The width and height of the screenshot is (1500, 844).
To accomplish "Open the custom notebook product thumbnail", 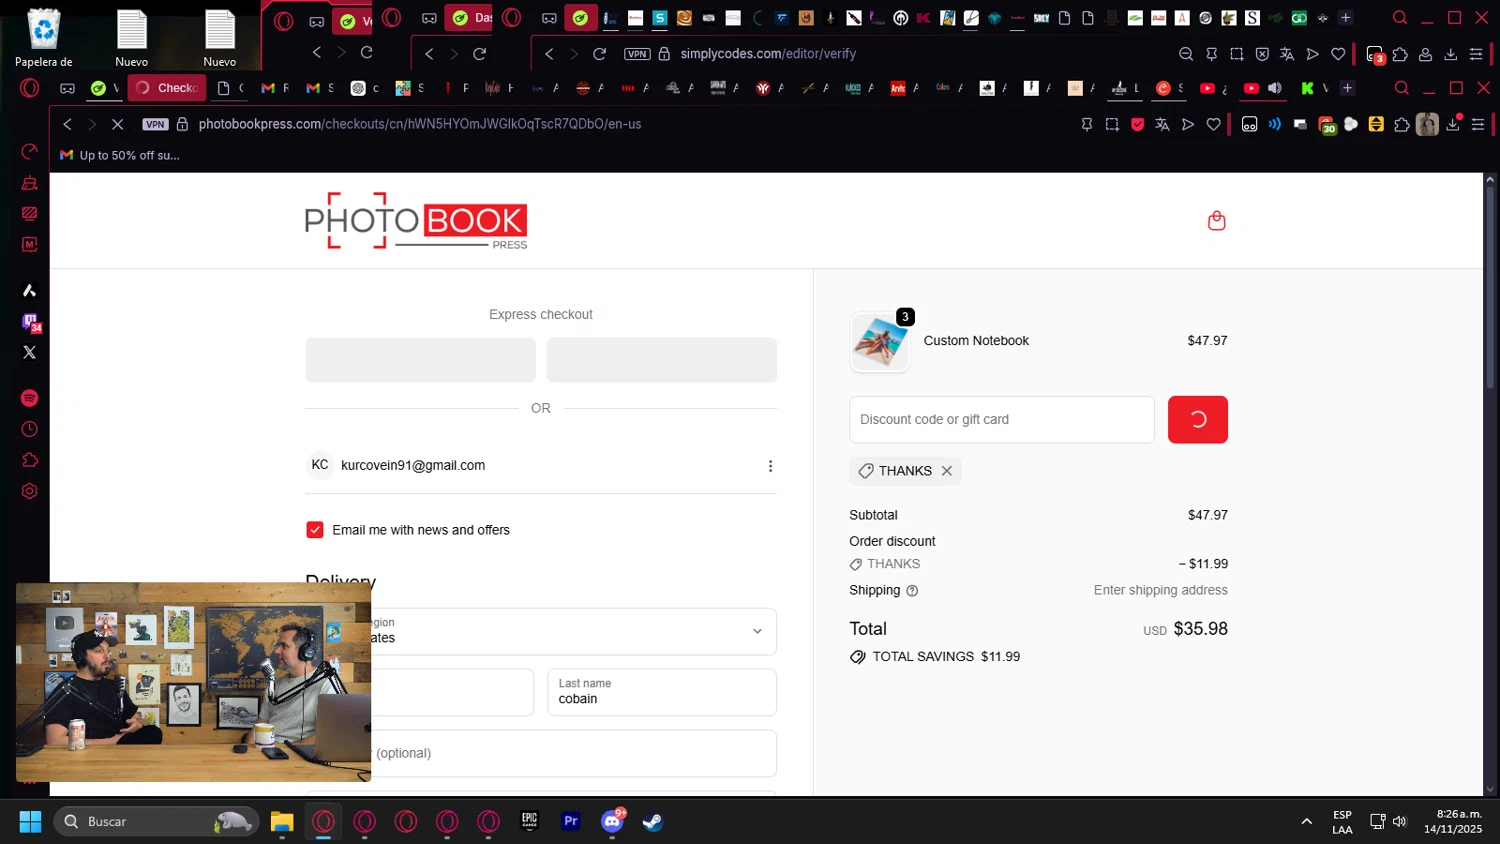I will [880, 341].
